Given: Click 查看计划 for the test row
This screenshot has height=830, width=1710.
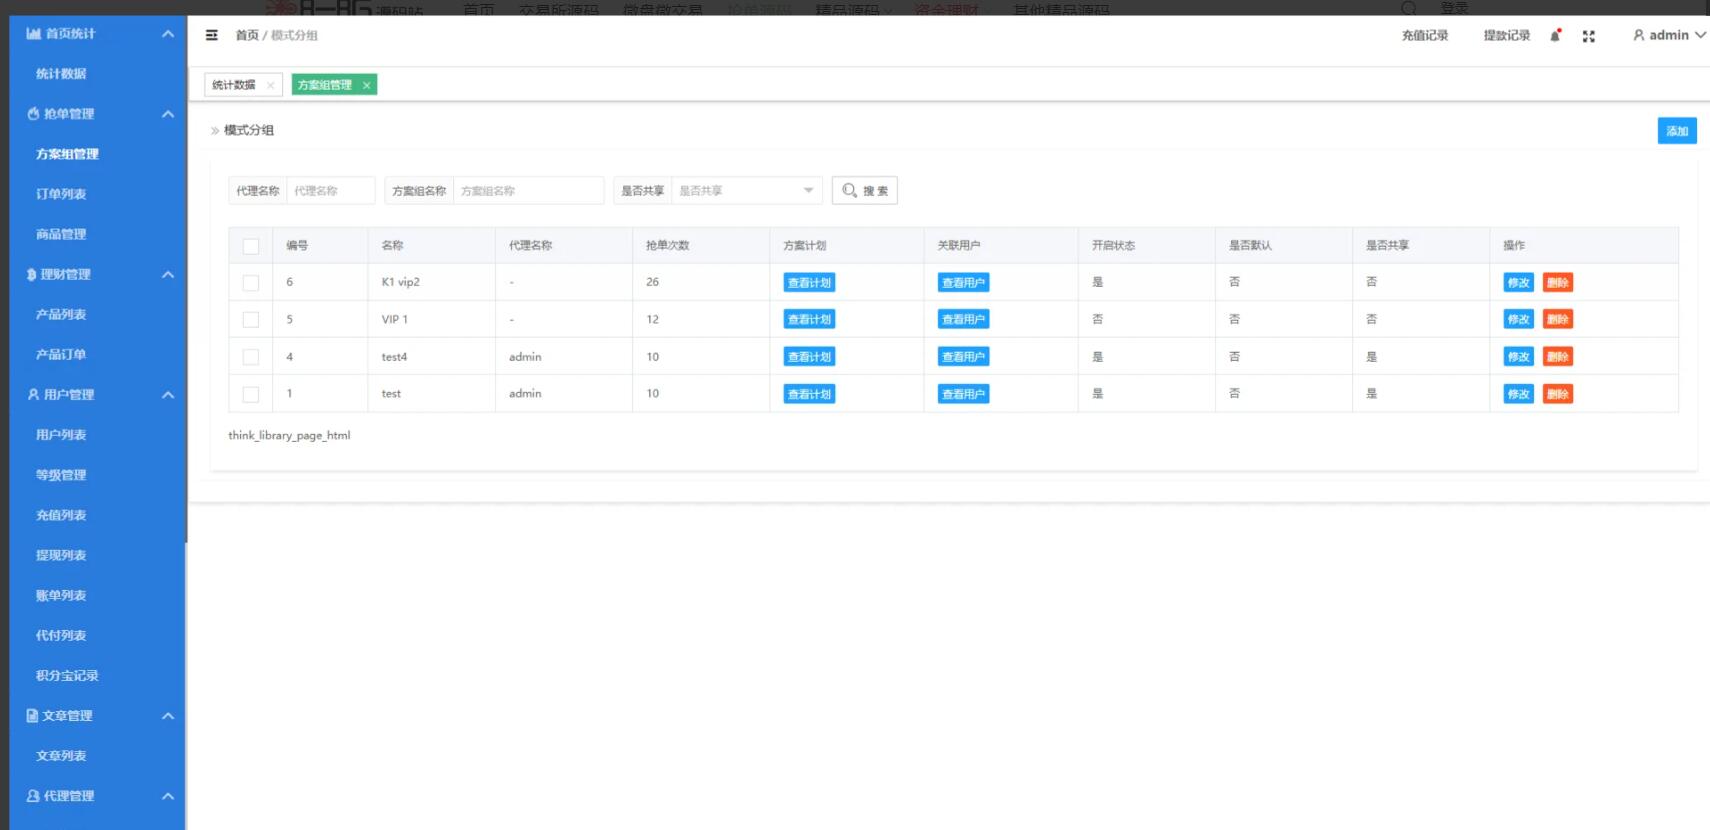Looking at the screenshot, I should (809, 394).
